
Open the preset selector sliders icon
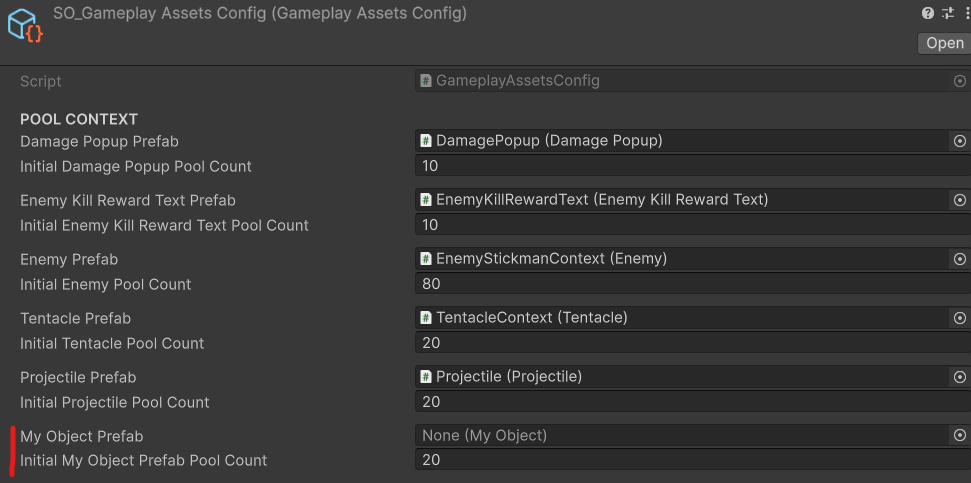coord(947,13)
